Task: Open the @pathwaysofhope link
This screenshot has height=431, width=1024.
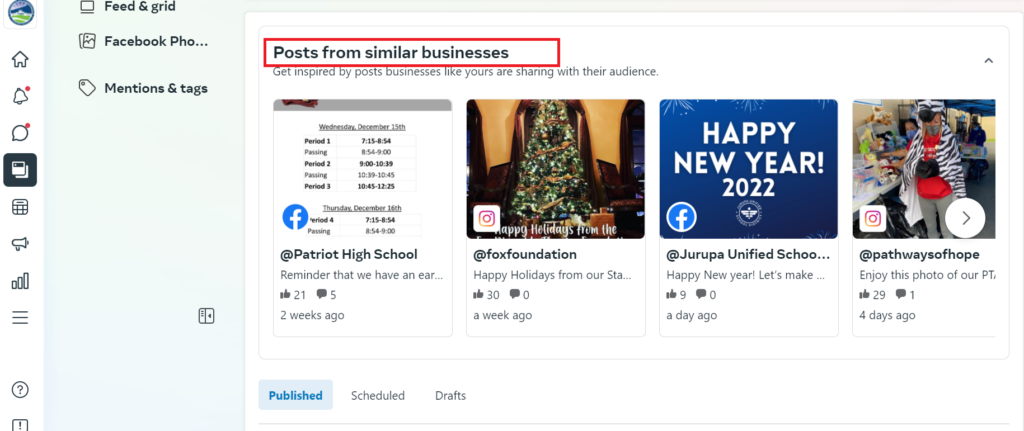Action: tap(920, 254)
